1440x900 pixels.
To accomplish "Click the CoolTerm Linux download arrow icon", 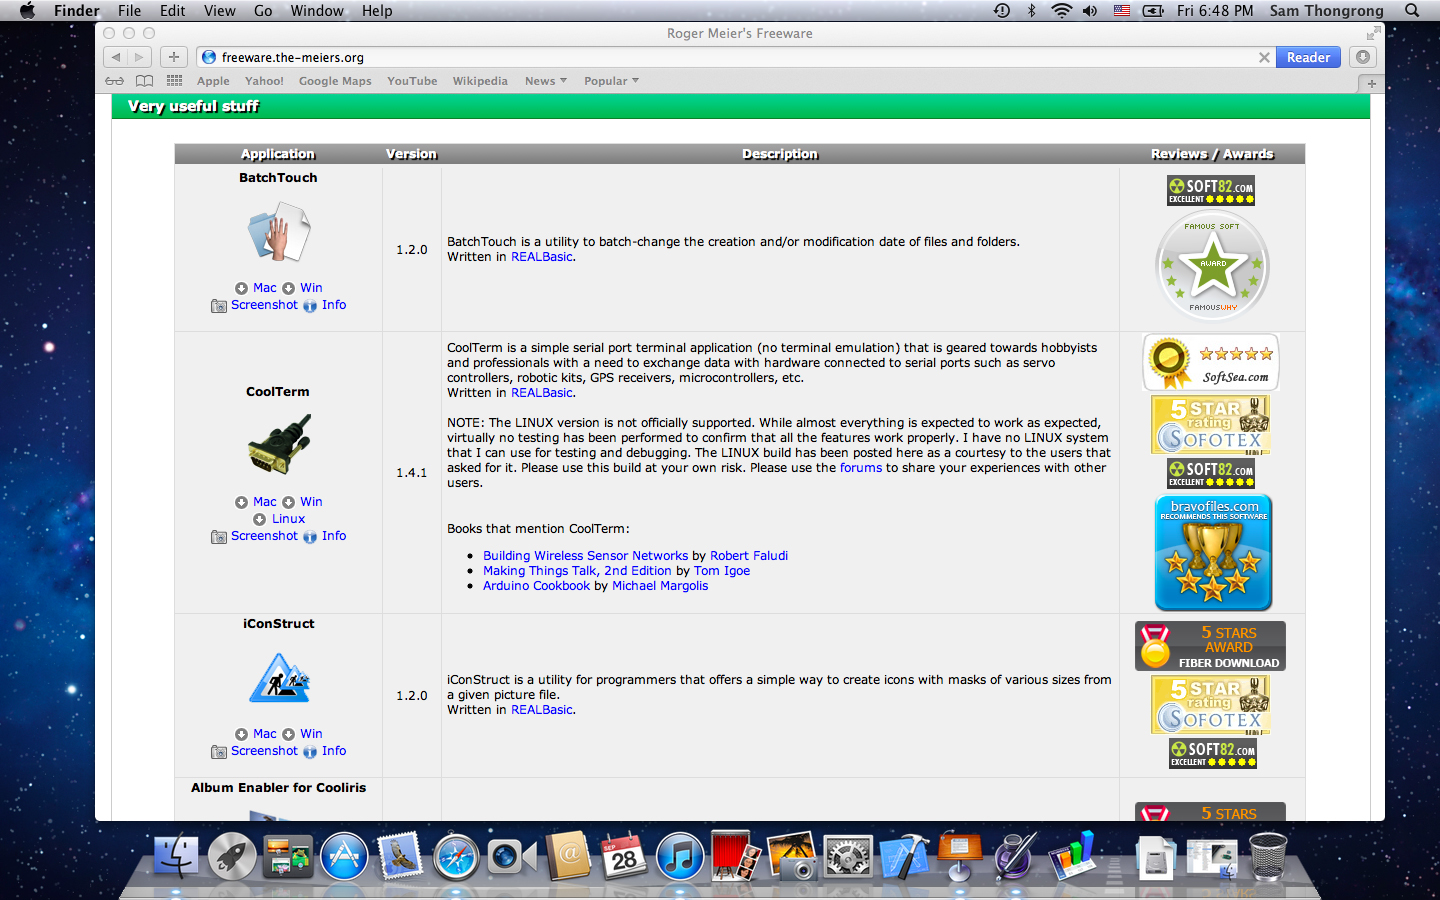I will pyautogui.click(x=260, y=519).
